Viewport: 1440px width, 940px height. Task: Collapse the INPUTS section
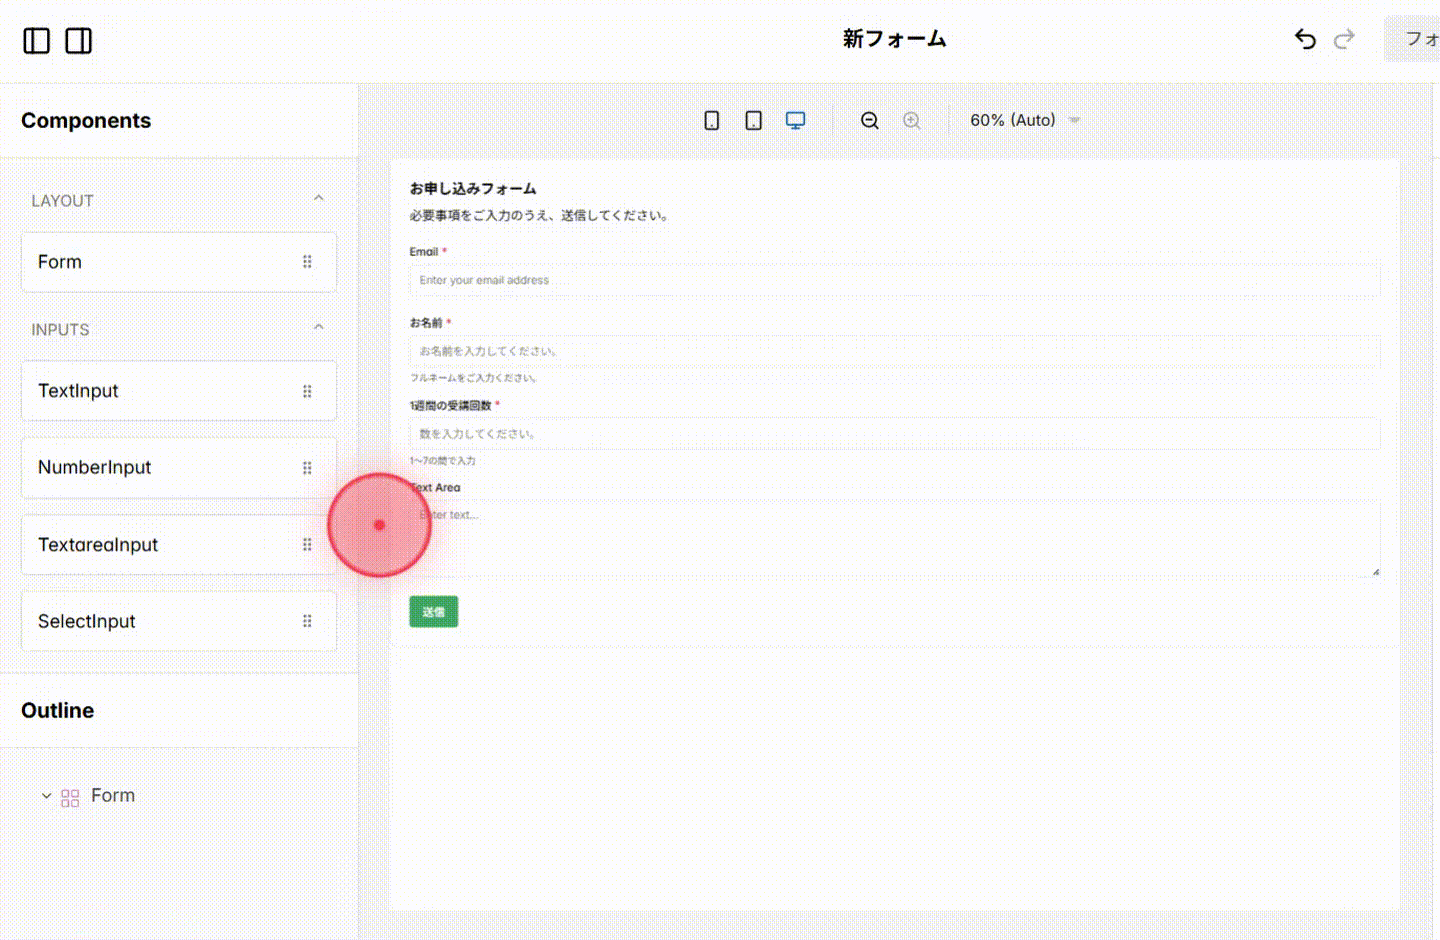(x=318, y=326)
